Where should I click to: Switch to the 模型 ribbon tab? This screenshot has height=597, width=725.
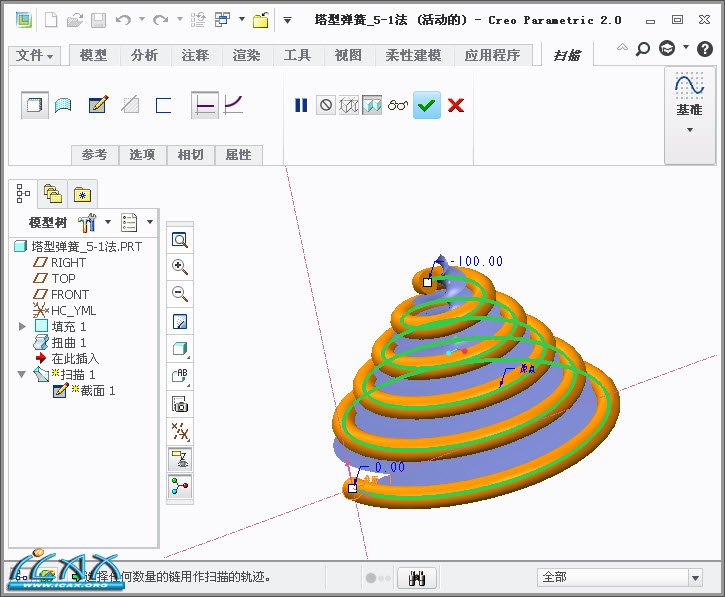tap(93, 55)
